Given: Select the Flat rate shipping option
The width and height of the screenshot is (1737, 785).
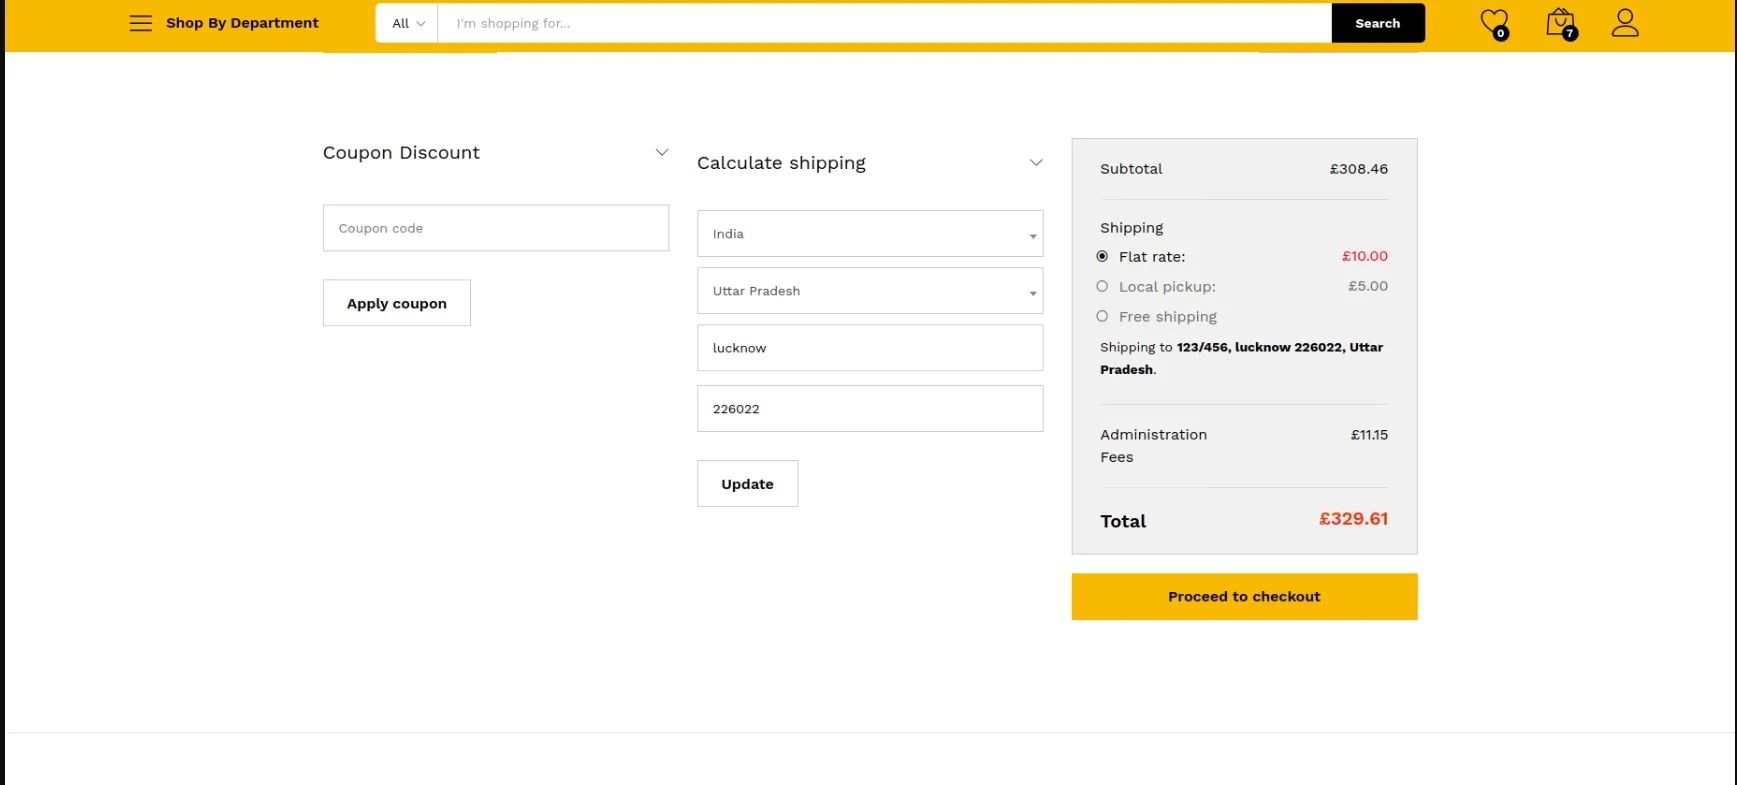Looking at the screenshot, I should point(1102,257).
